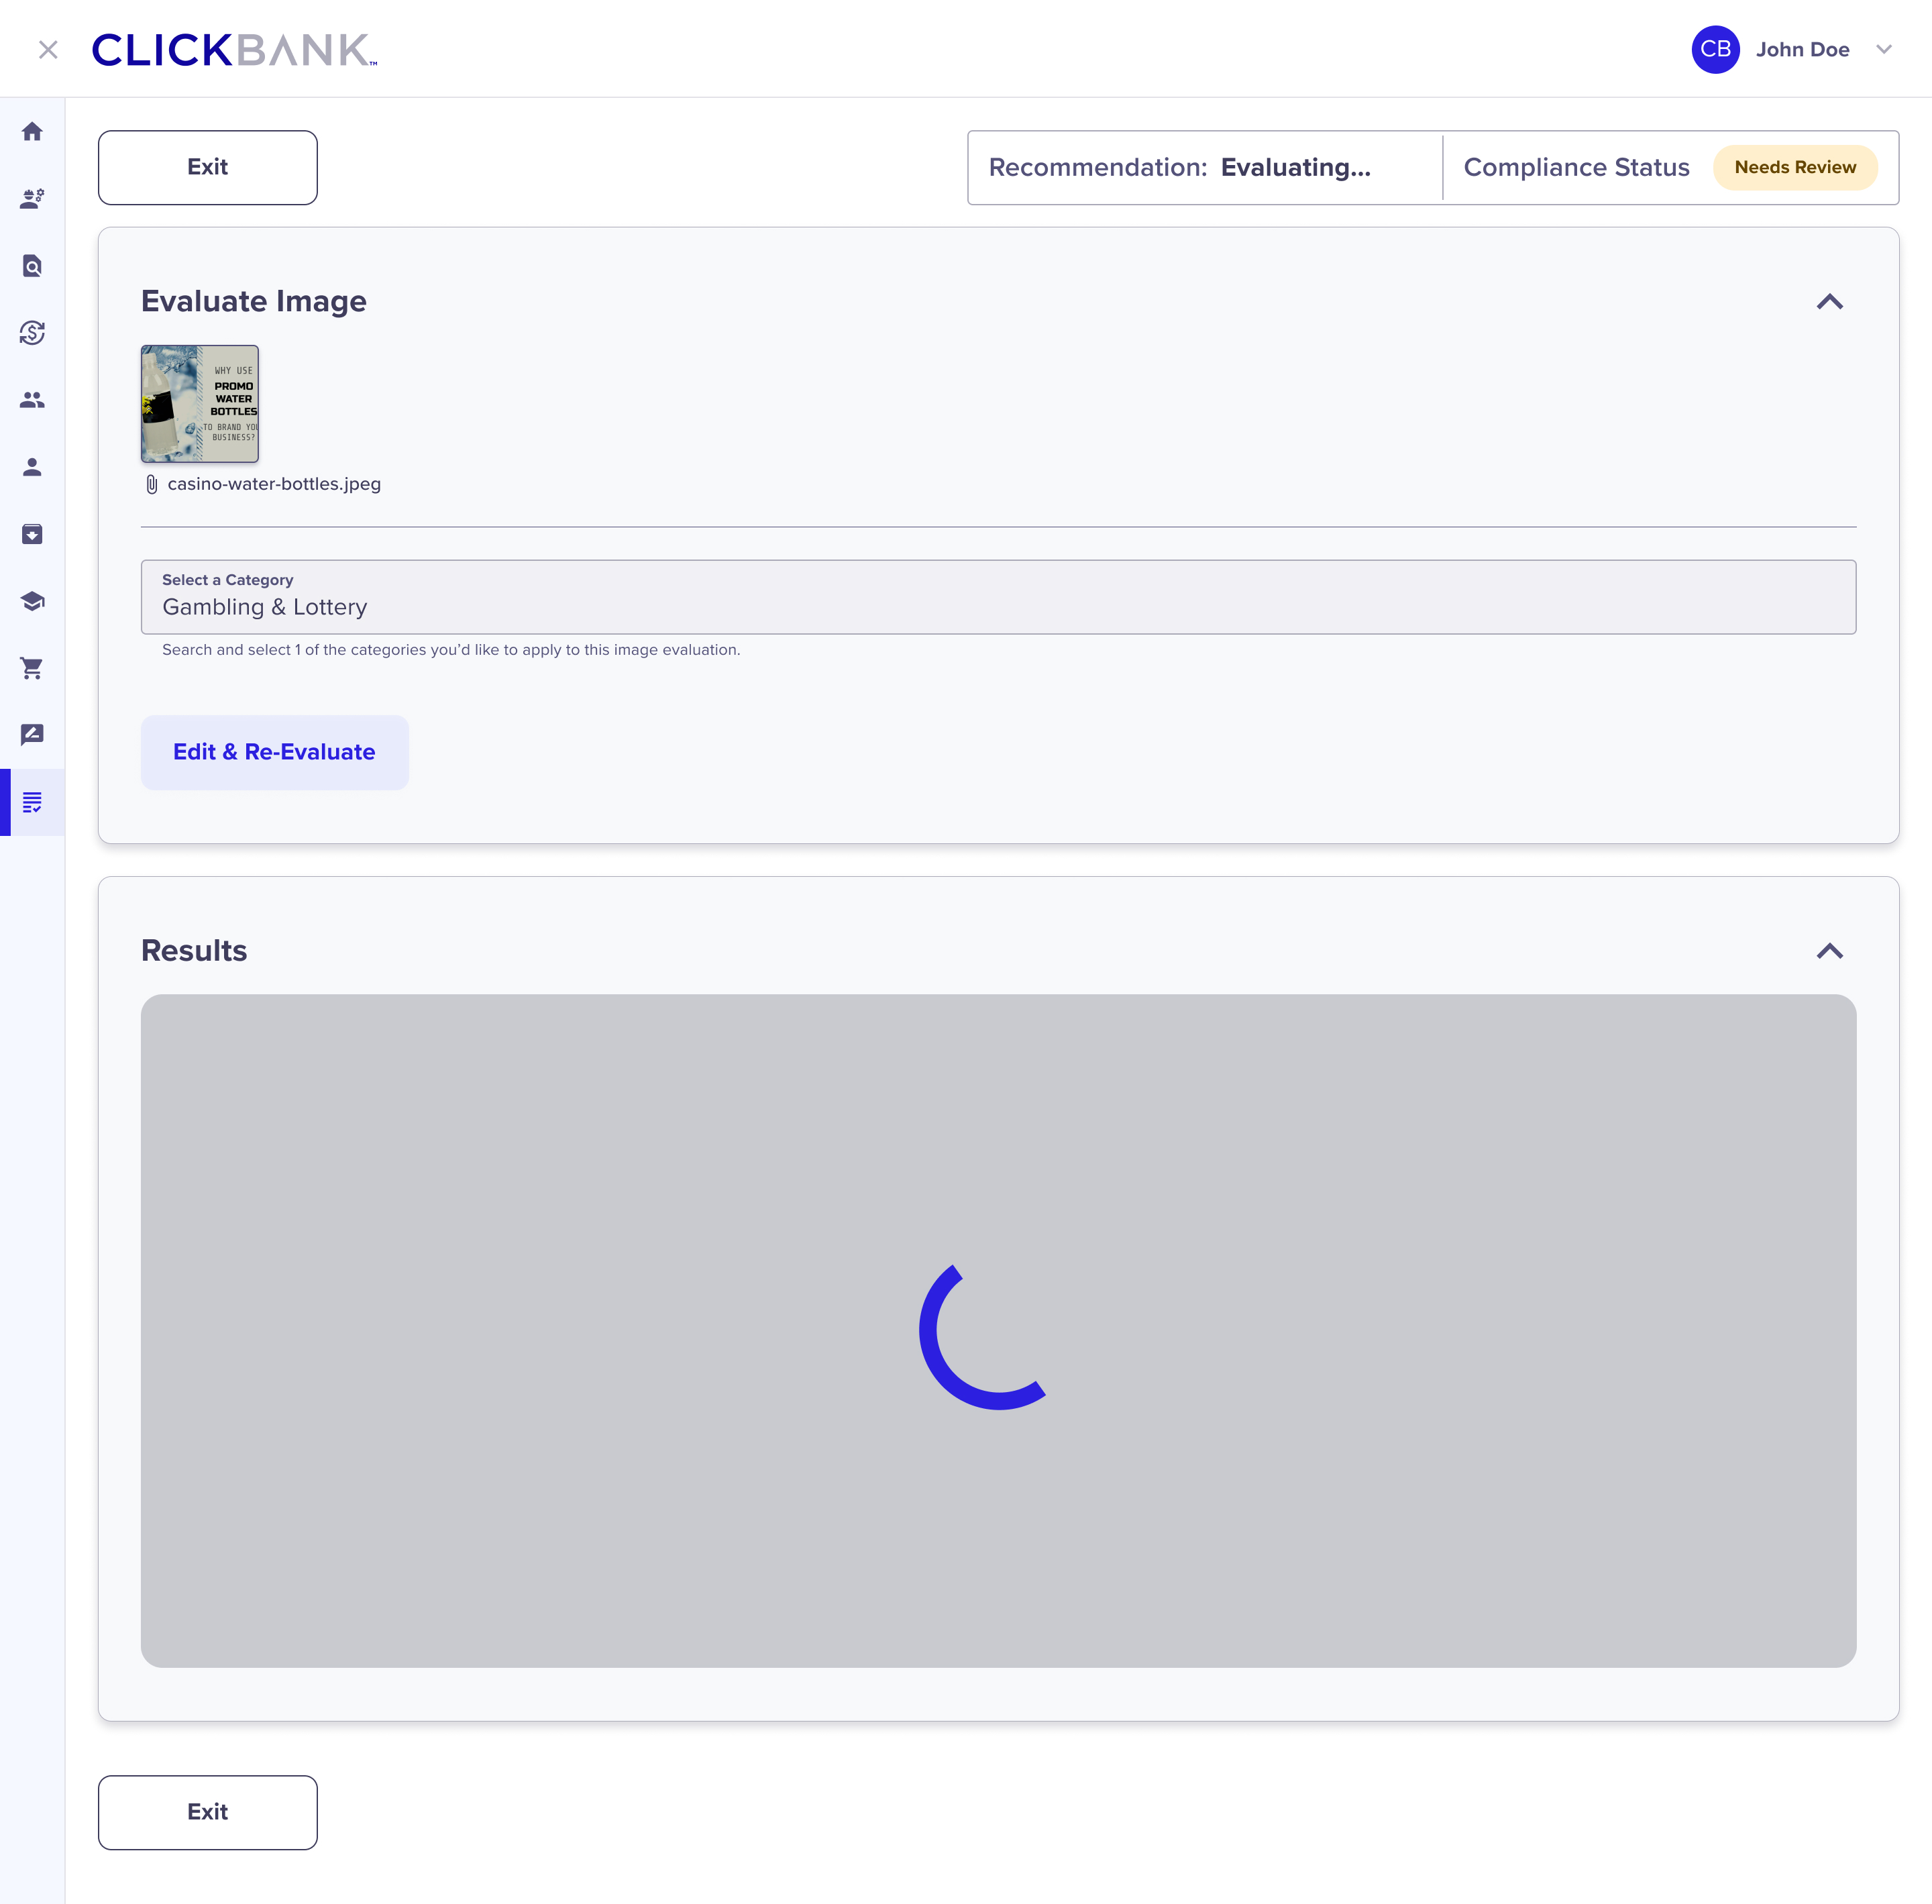Click the dollar refresh cycle sidebar icon

[x=32, y=333]
